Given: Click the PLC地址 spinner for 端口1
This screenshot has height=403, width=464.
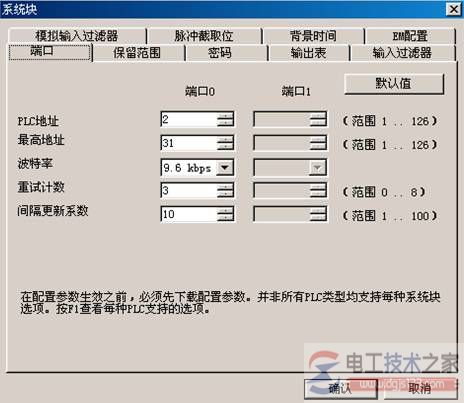Looking at the screenshot, I should tap(318, 119).
